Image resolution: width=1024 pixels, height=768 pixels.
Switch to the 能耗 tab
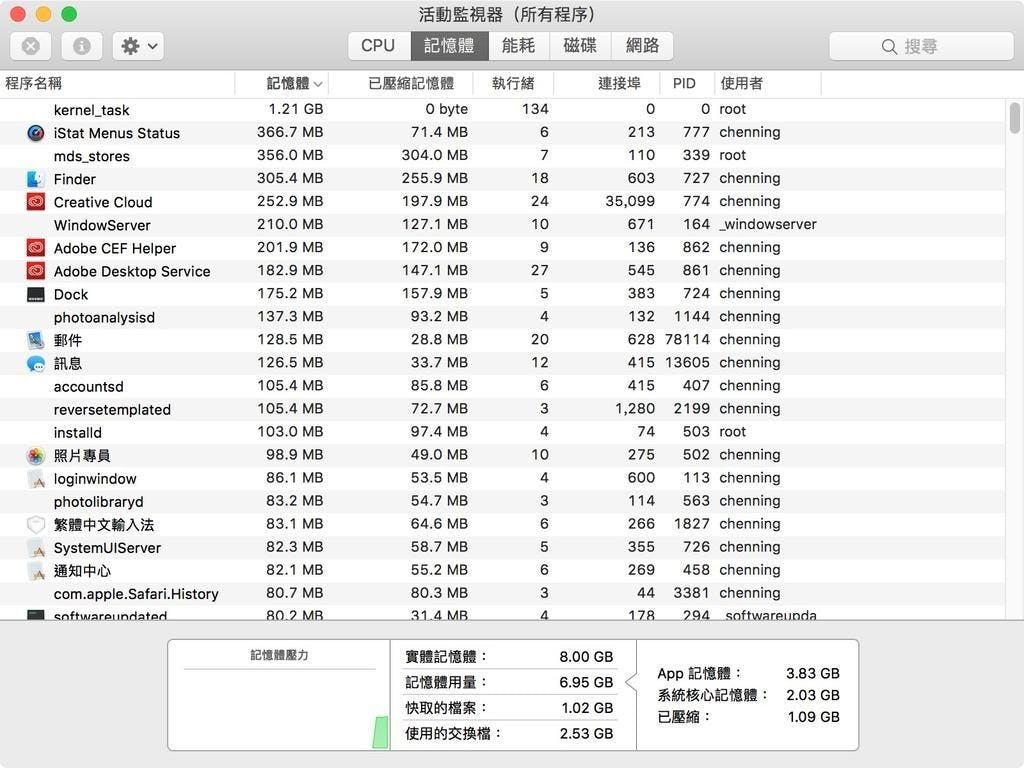519,46
